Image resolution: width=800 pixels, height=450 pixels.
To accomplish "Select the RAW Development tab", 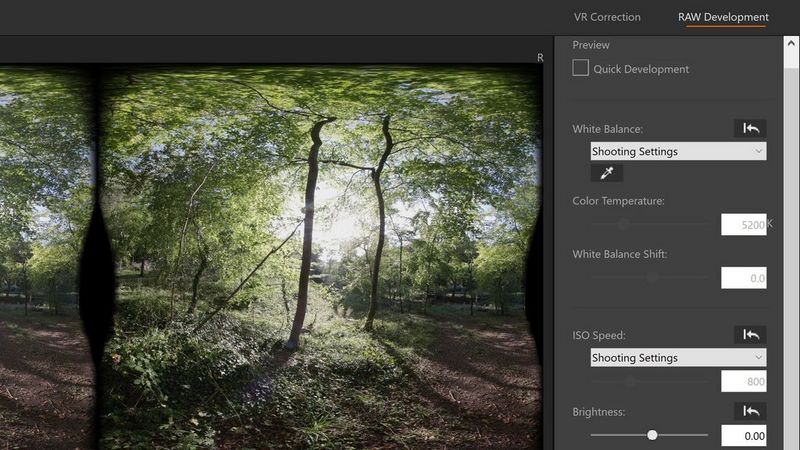I will tap(723, 17).
